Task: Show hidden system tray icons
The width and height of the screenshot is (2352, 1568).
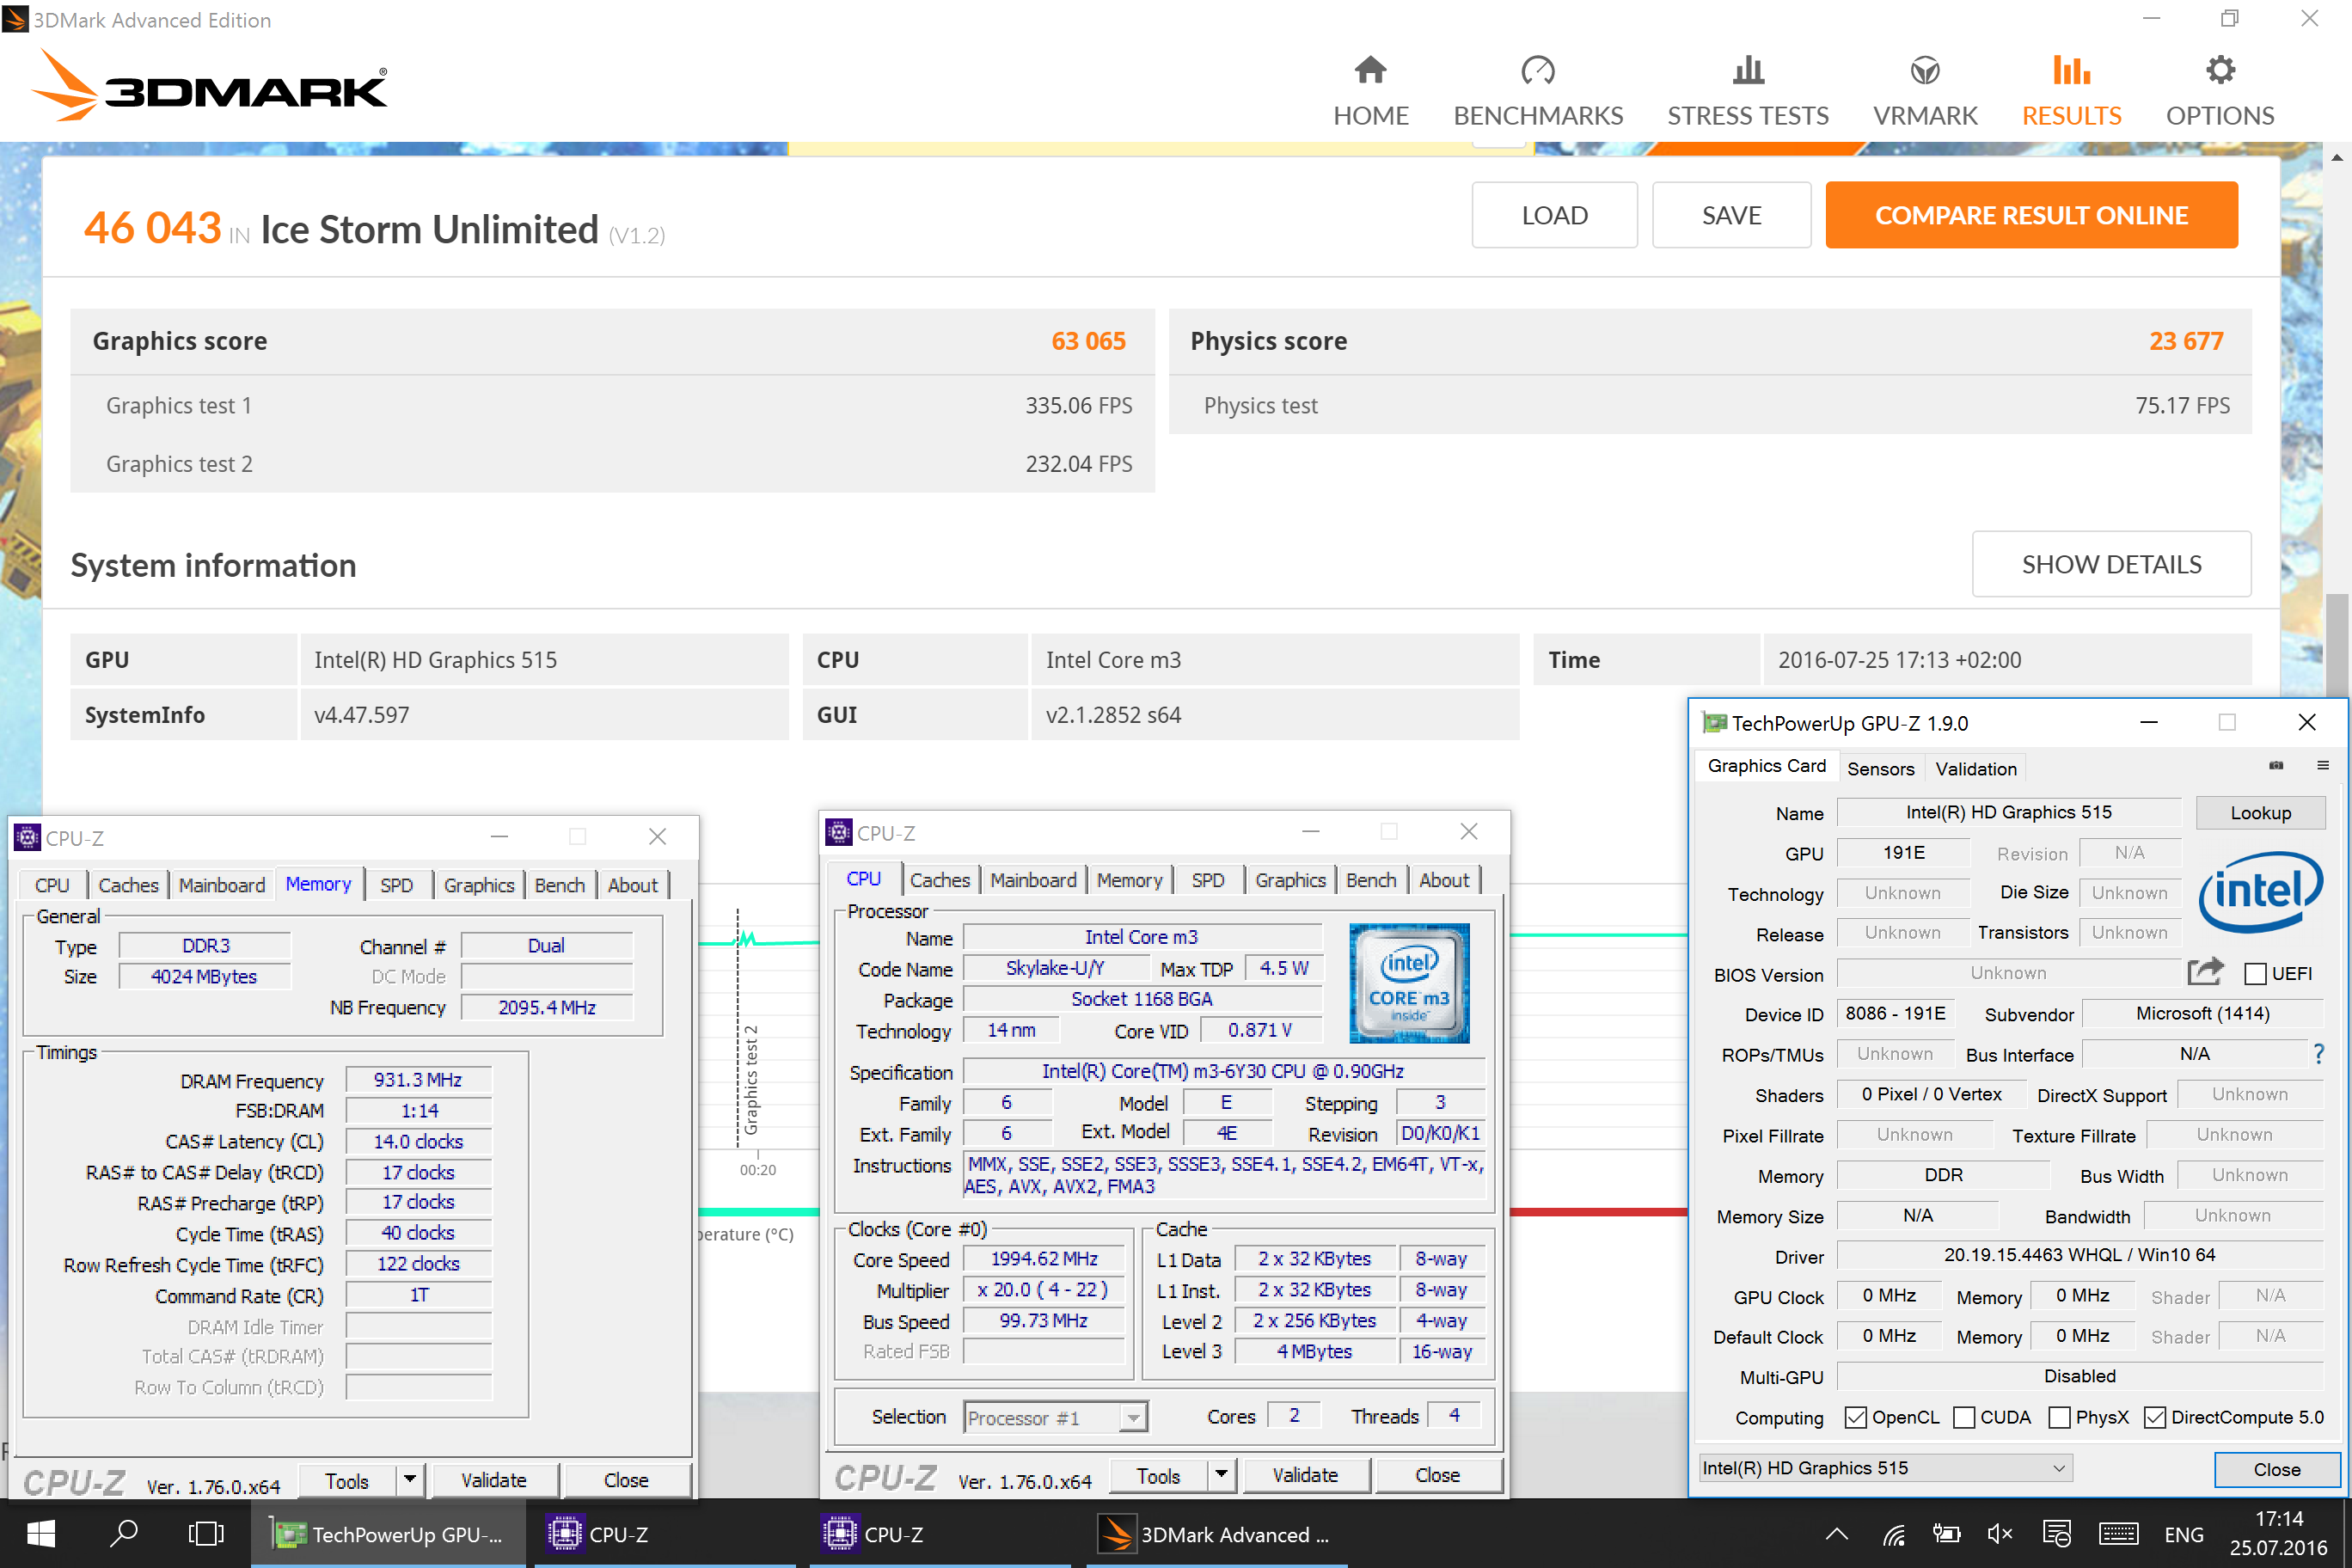Action: 1836,1535
